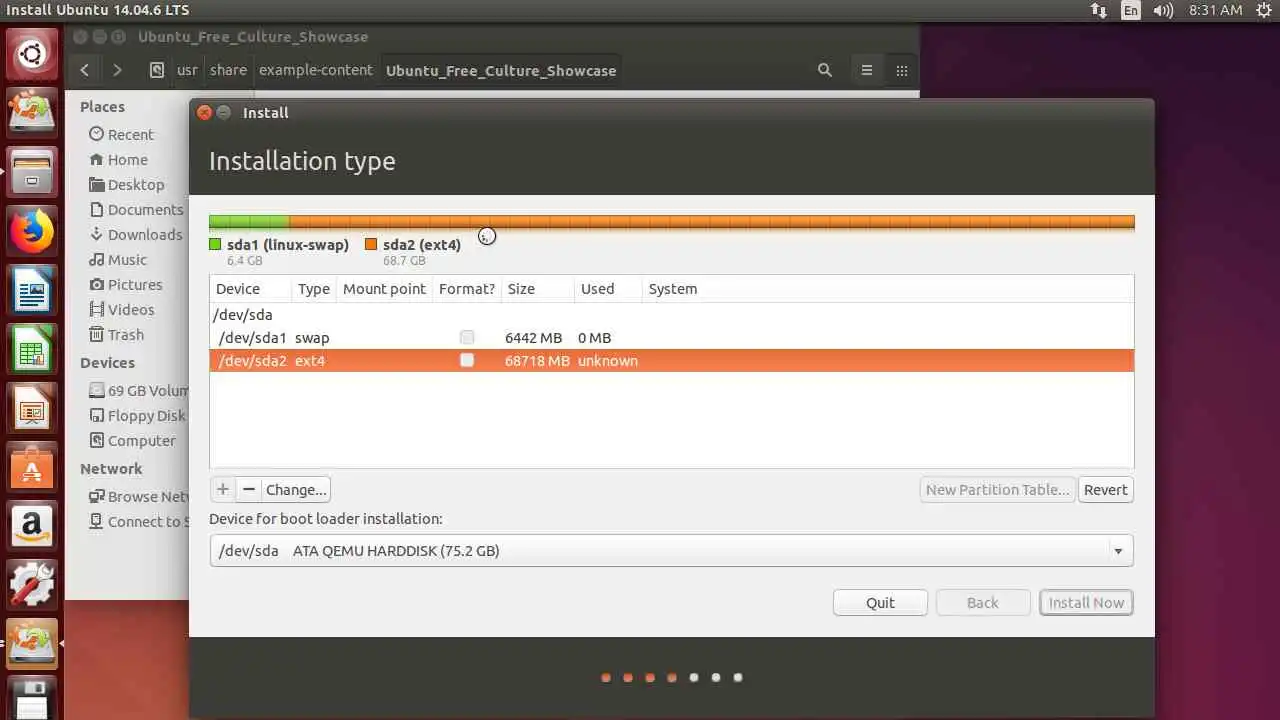Select the /dev/sda disk row
Viewport: 1280px width, 720px height.
(x=671, y=315)
